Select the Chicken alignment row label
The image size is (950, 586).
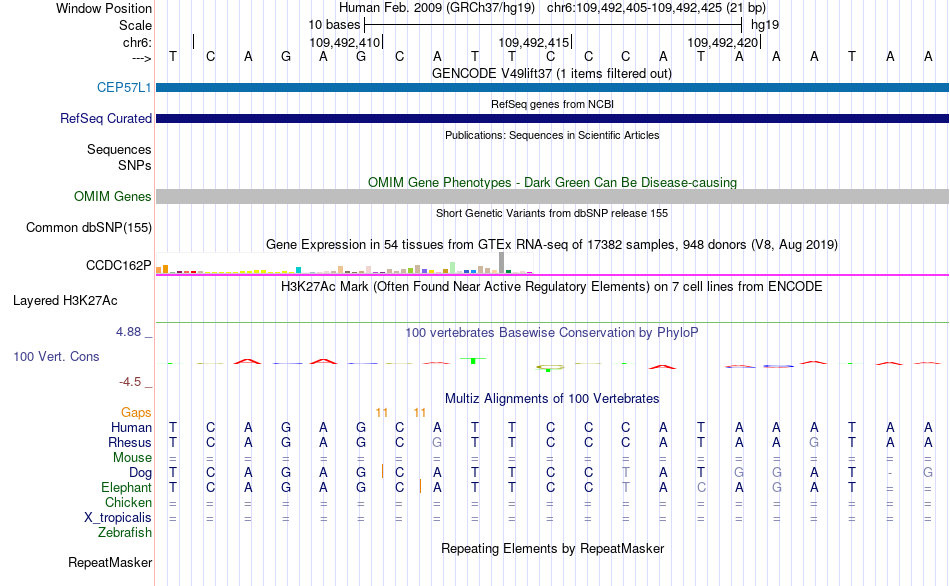tap(128, 502)
